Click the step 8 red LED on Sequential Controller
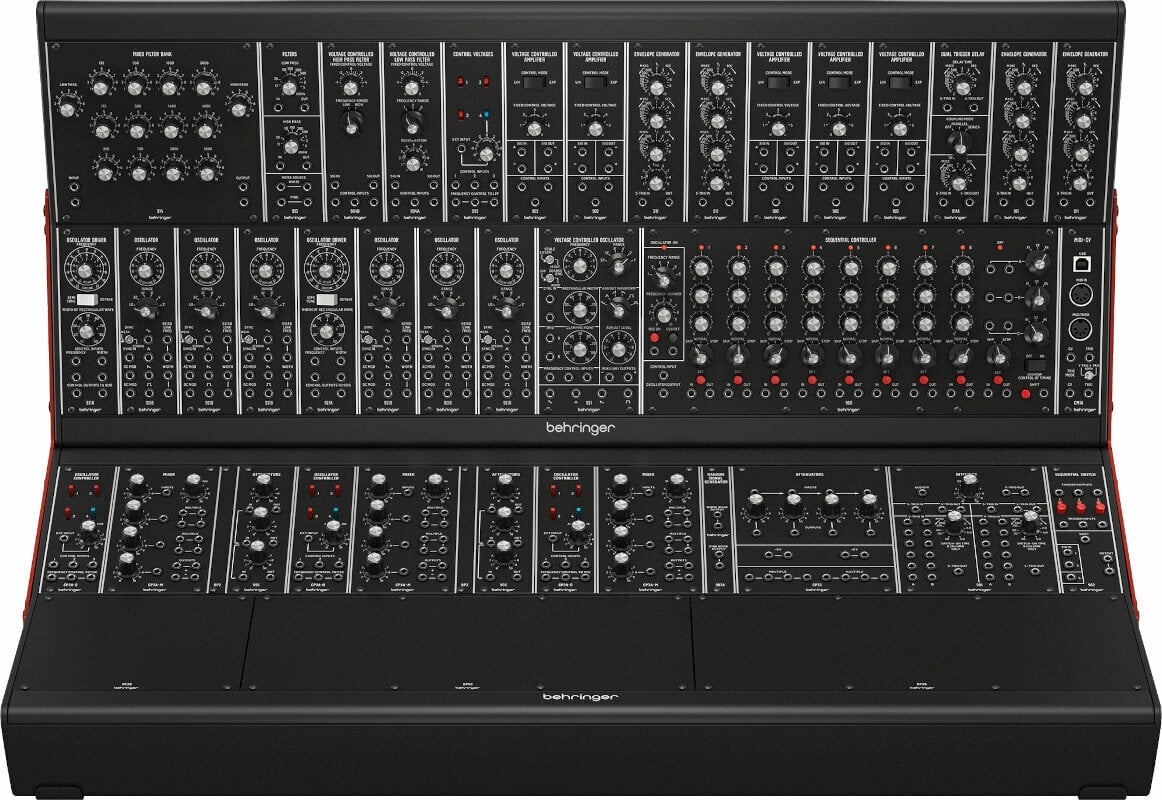The height and width of the screenshot is (800, 1162). (x=961, y=247)
